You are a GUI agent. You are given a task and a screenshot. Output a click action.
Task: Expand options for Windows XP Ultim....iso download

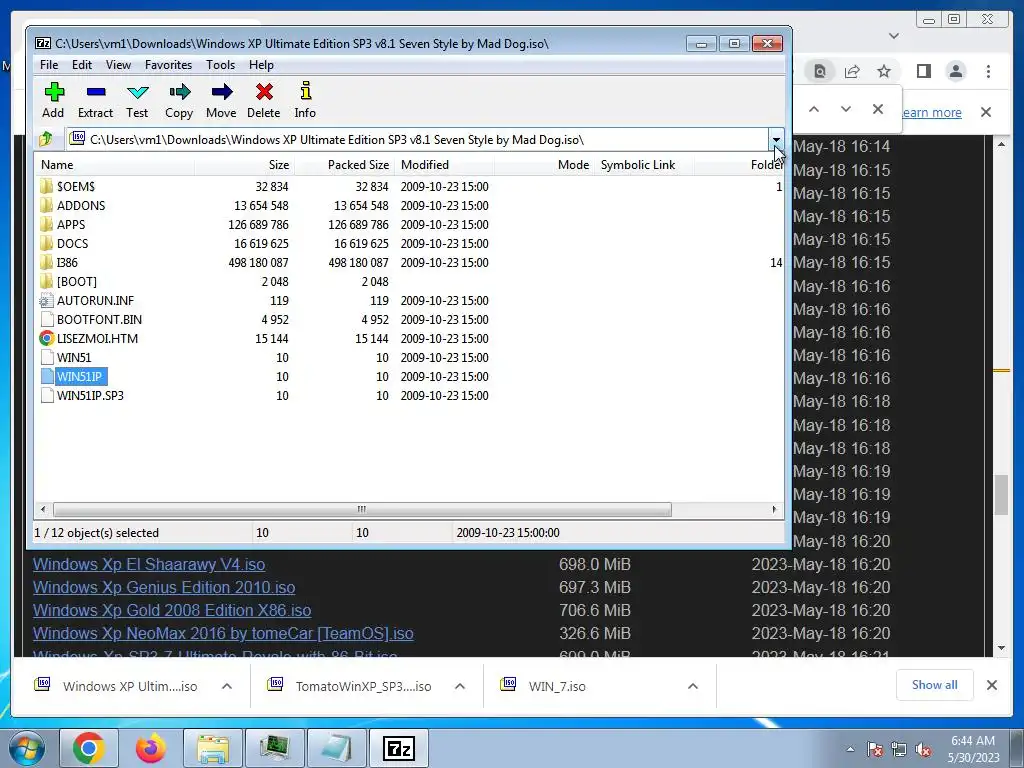(227, 686)
